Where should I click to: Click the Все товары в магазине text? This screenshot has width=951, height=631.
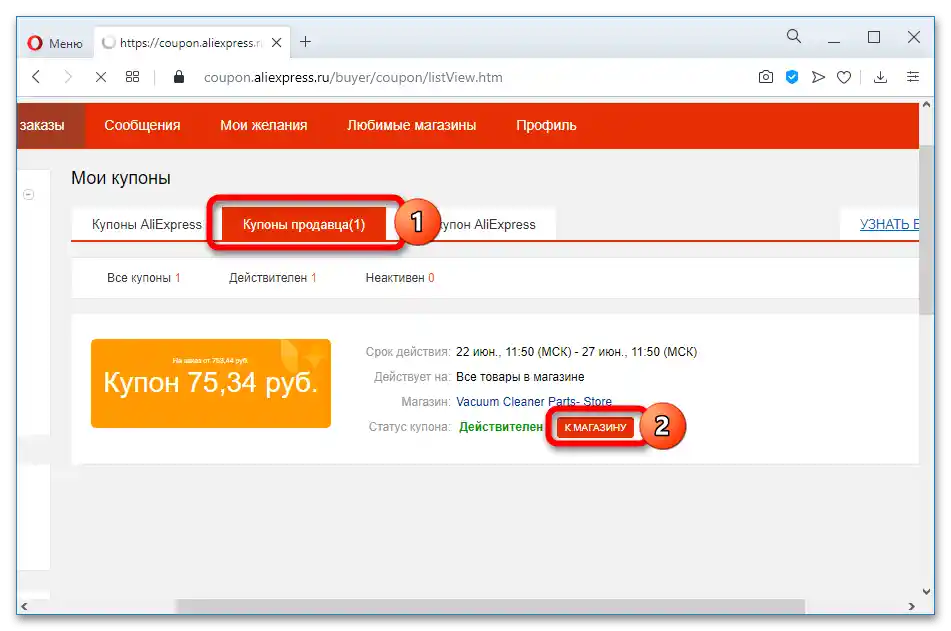click(520, 377)
